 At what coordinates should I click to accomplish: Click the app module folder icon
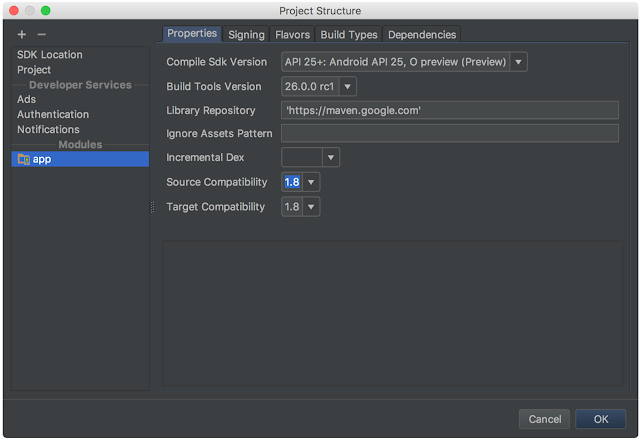(24, 159)
